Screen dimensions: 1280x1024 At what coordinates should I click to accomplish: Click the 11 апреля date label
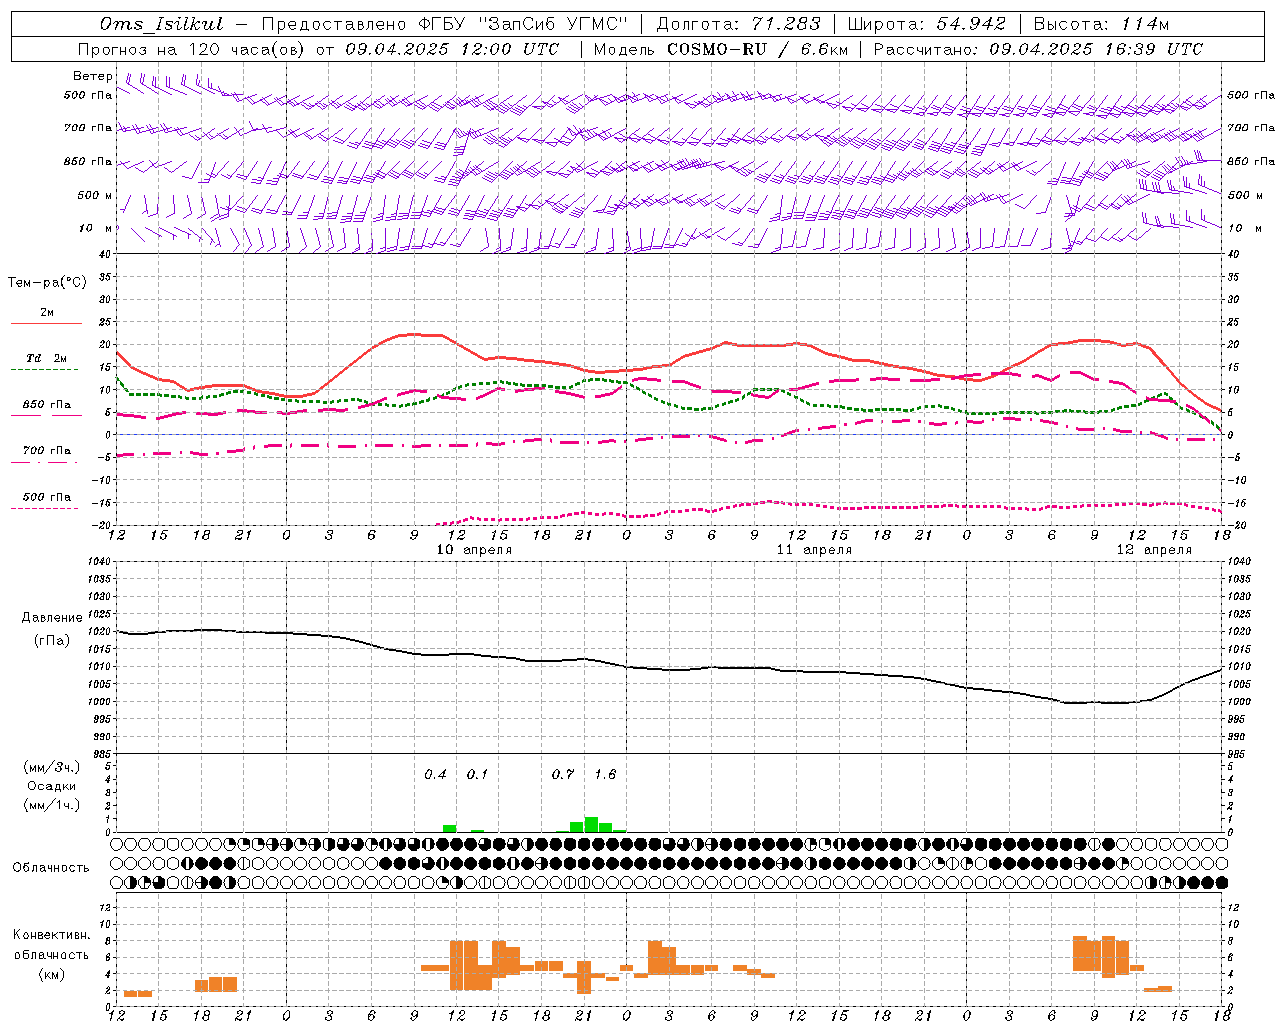(814, 550)
